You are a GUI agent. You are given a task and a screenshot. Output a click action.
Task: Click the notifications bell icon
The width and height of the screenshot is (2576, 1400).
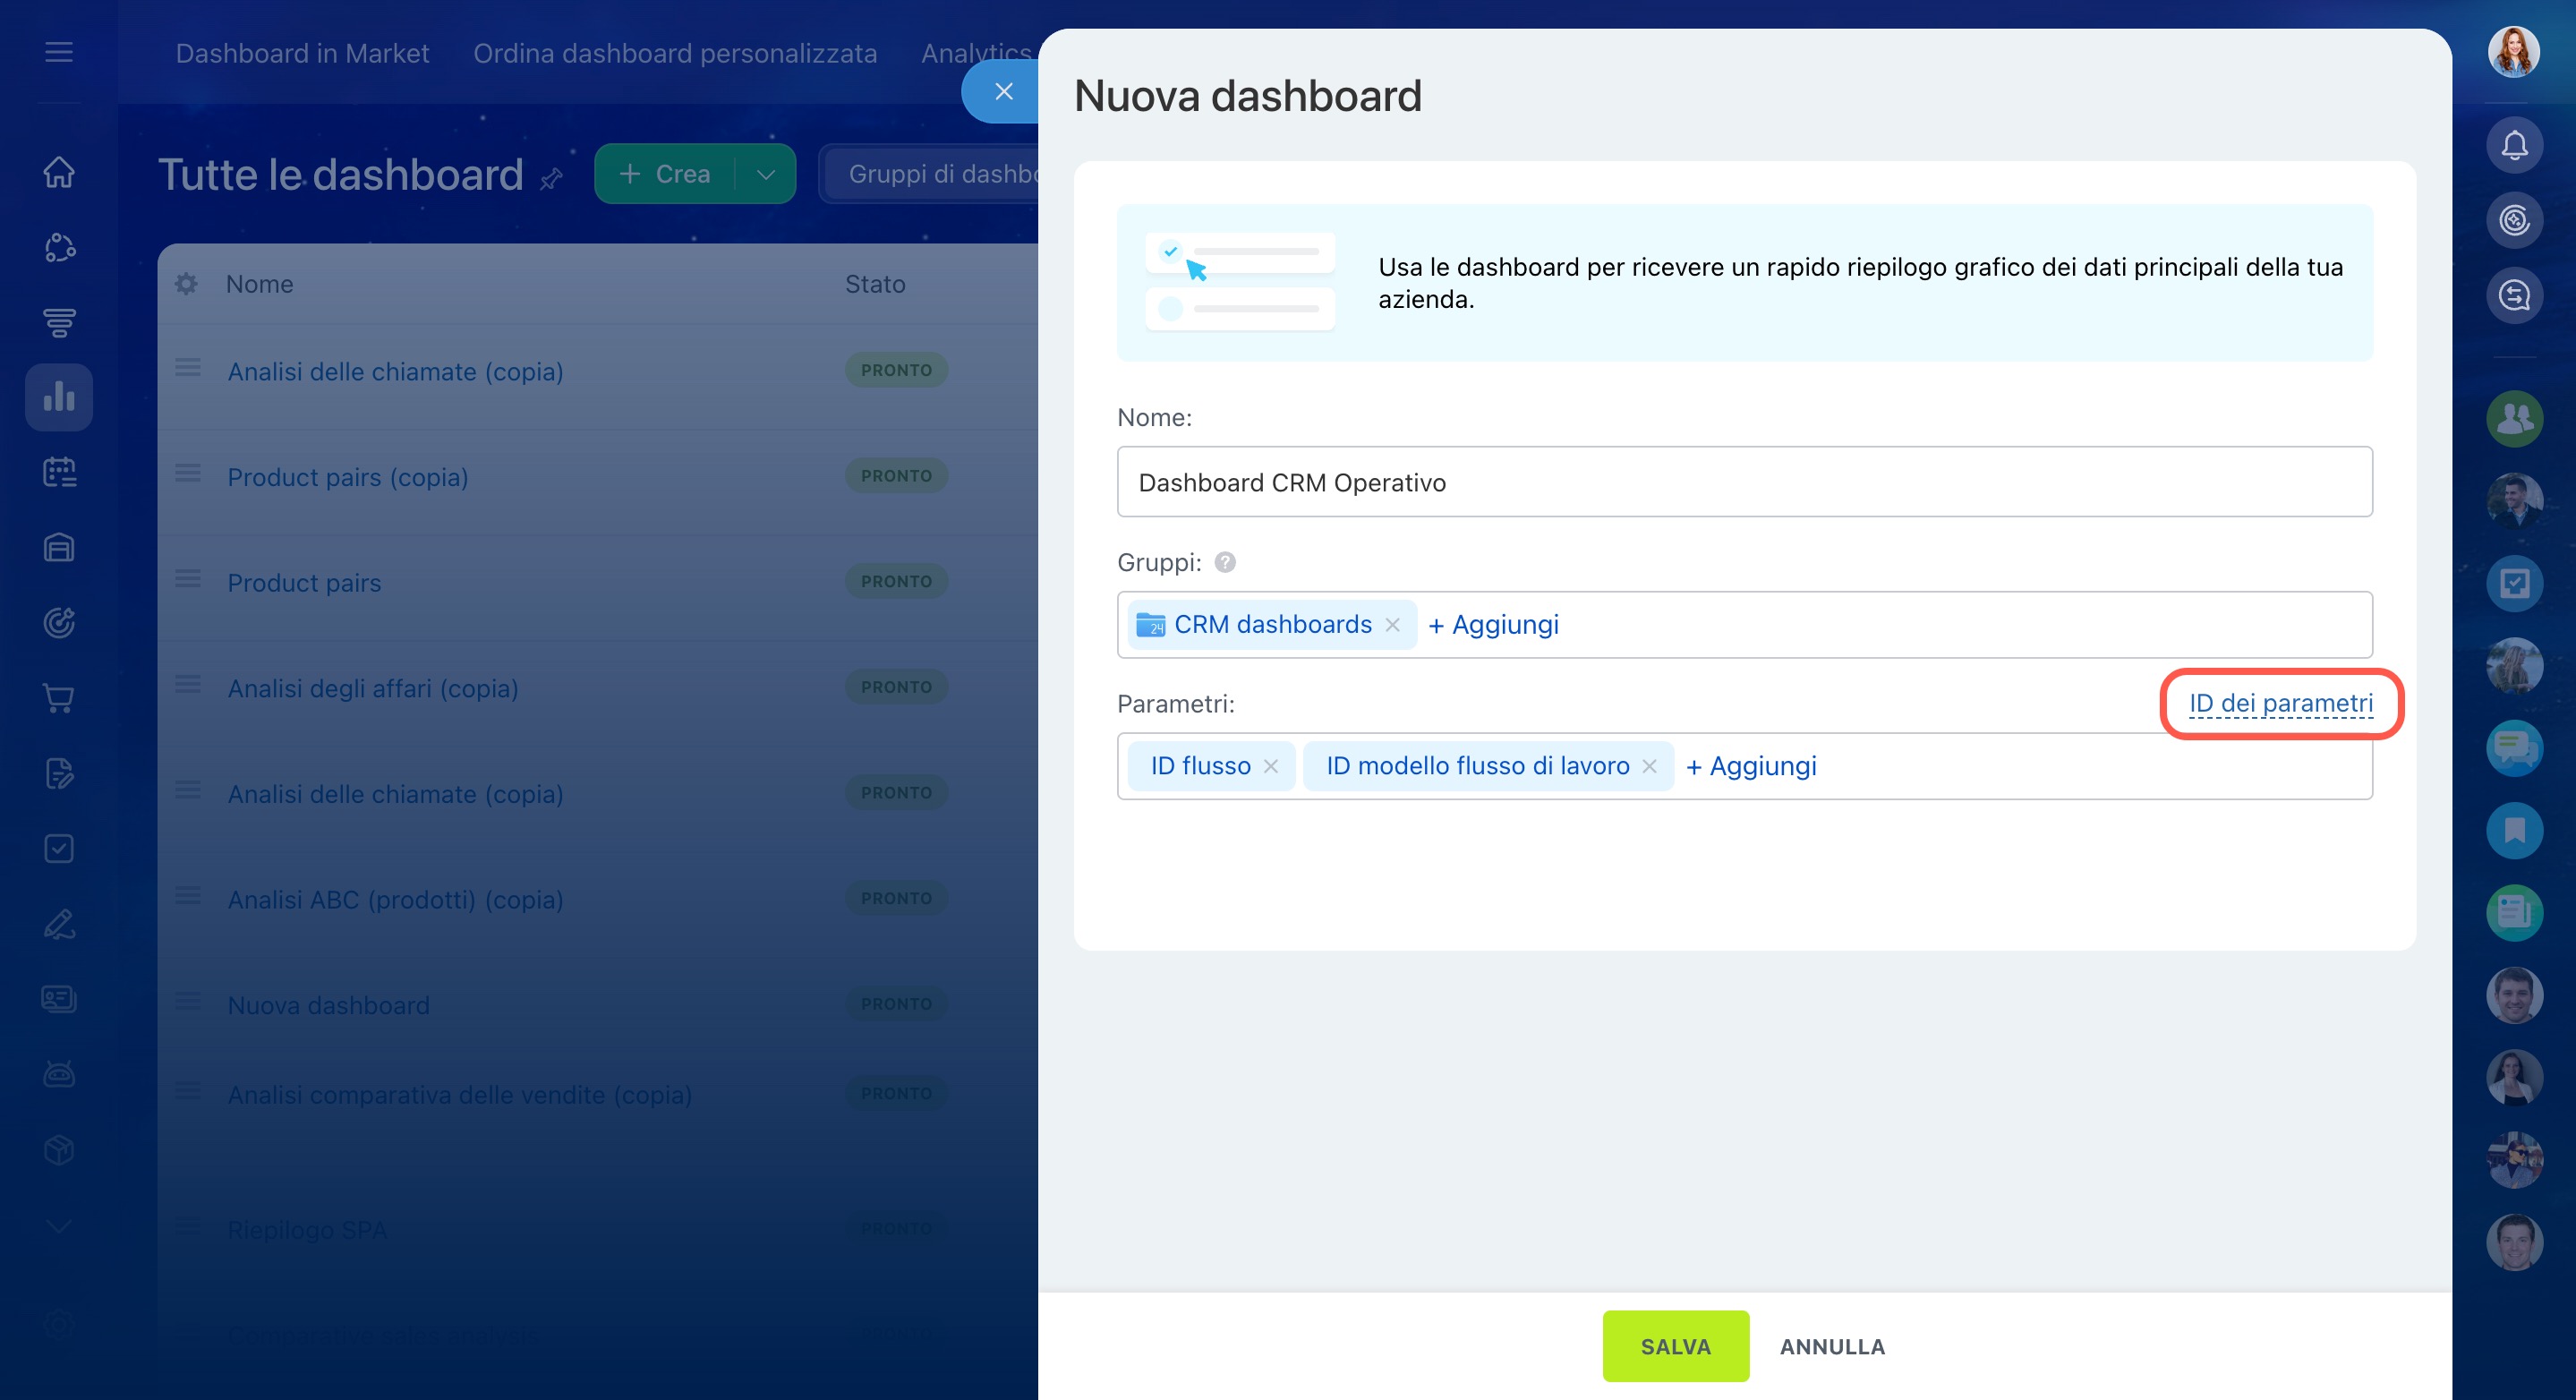(2514, 146)
